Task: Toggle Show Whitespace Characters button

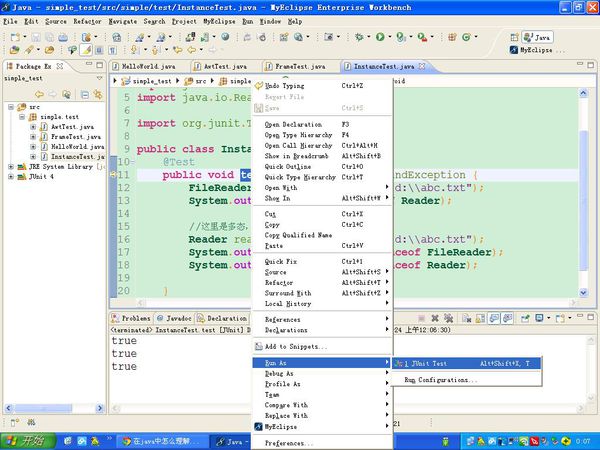Action: coord(112,50)
